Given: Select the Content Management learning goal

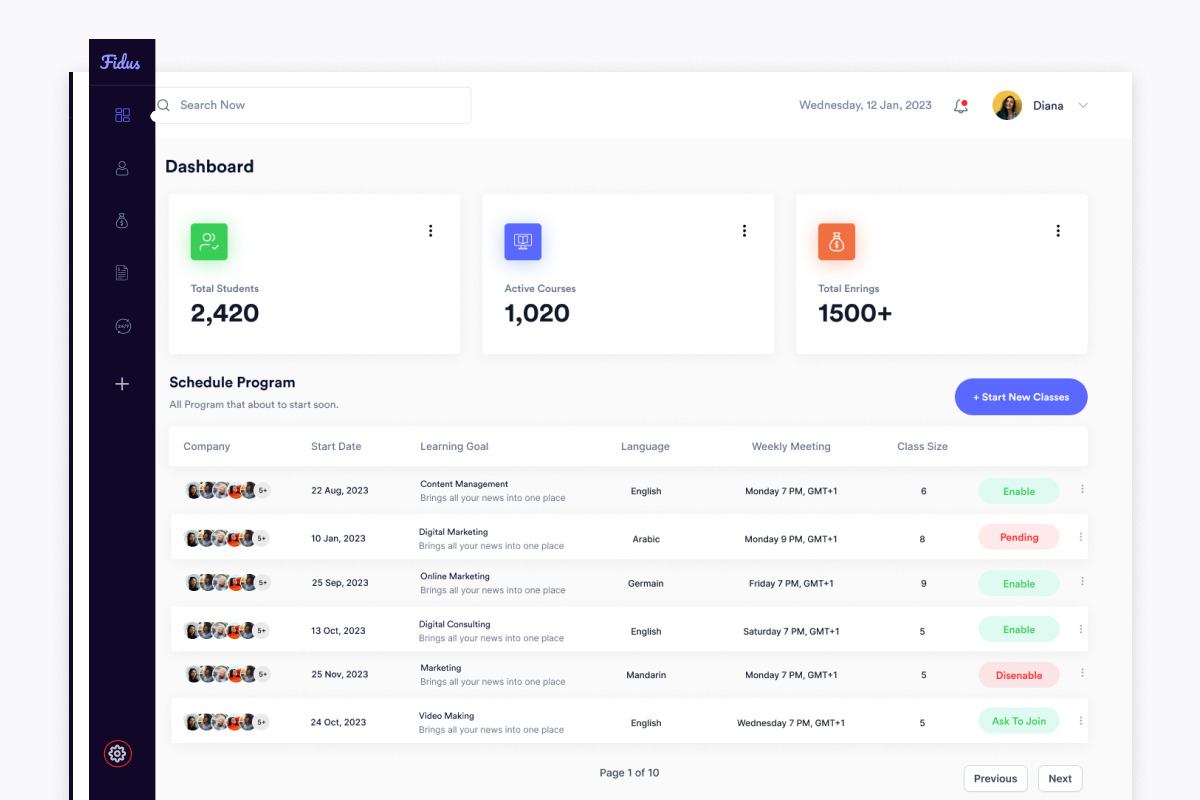Looking at the screenshot, I should tap(464, 484).
